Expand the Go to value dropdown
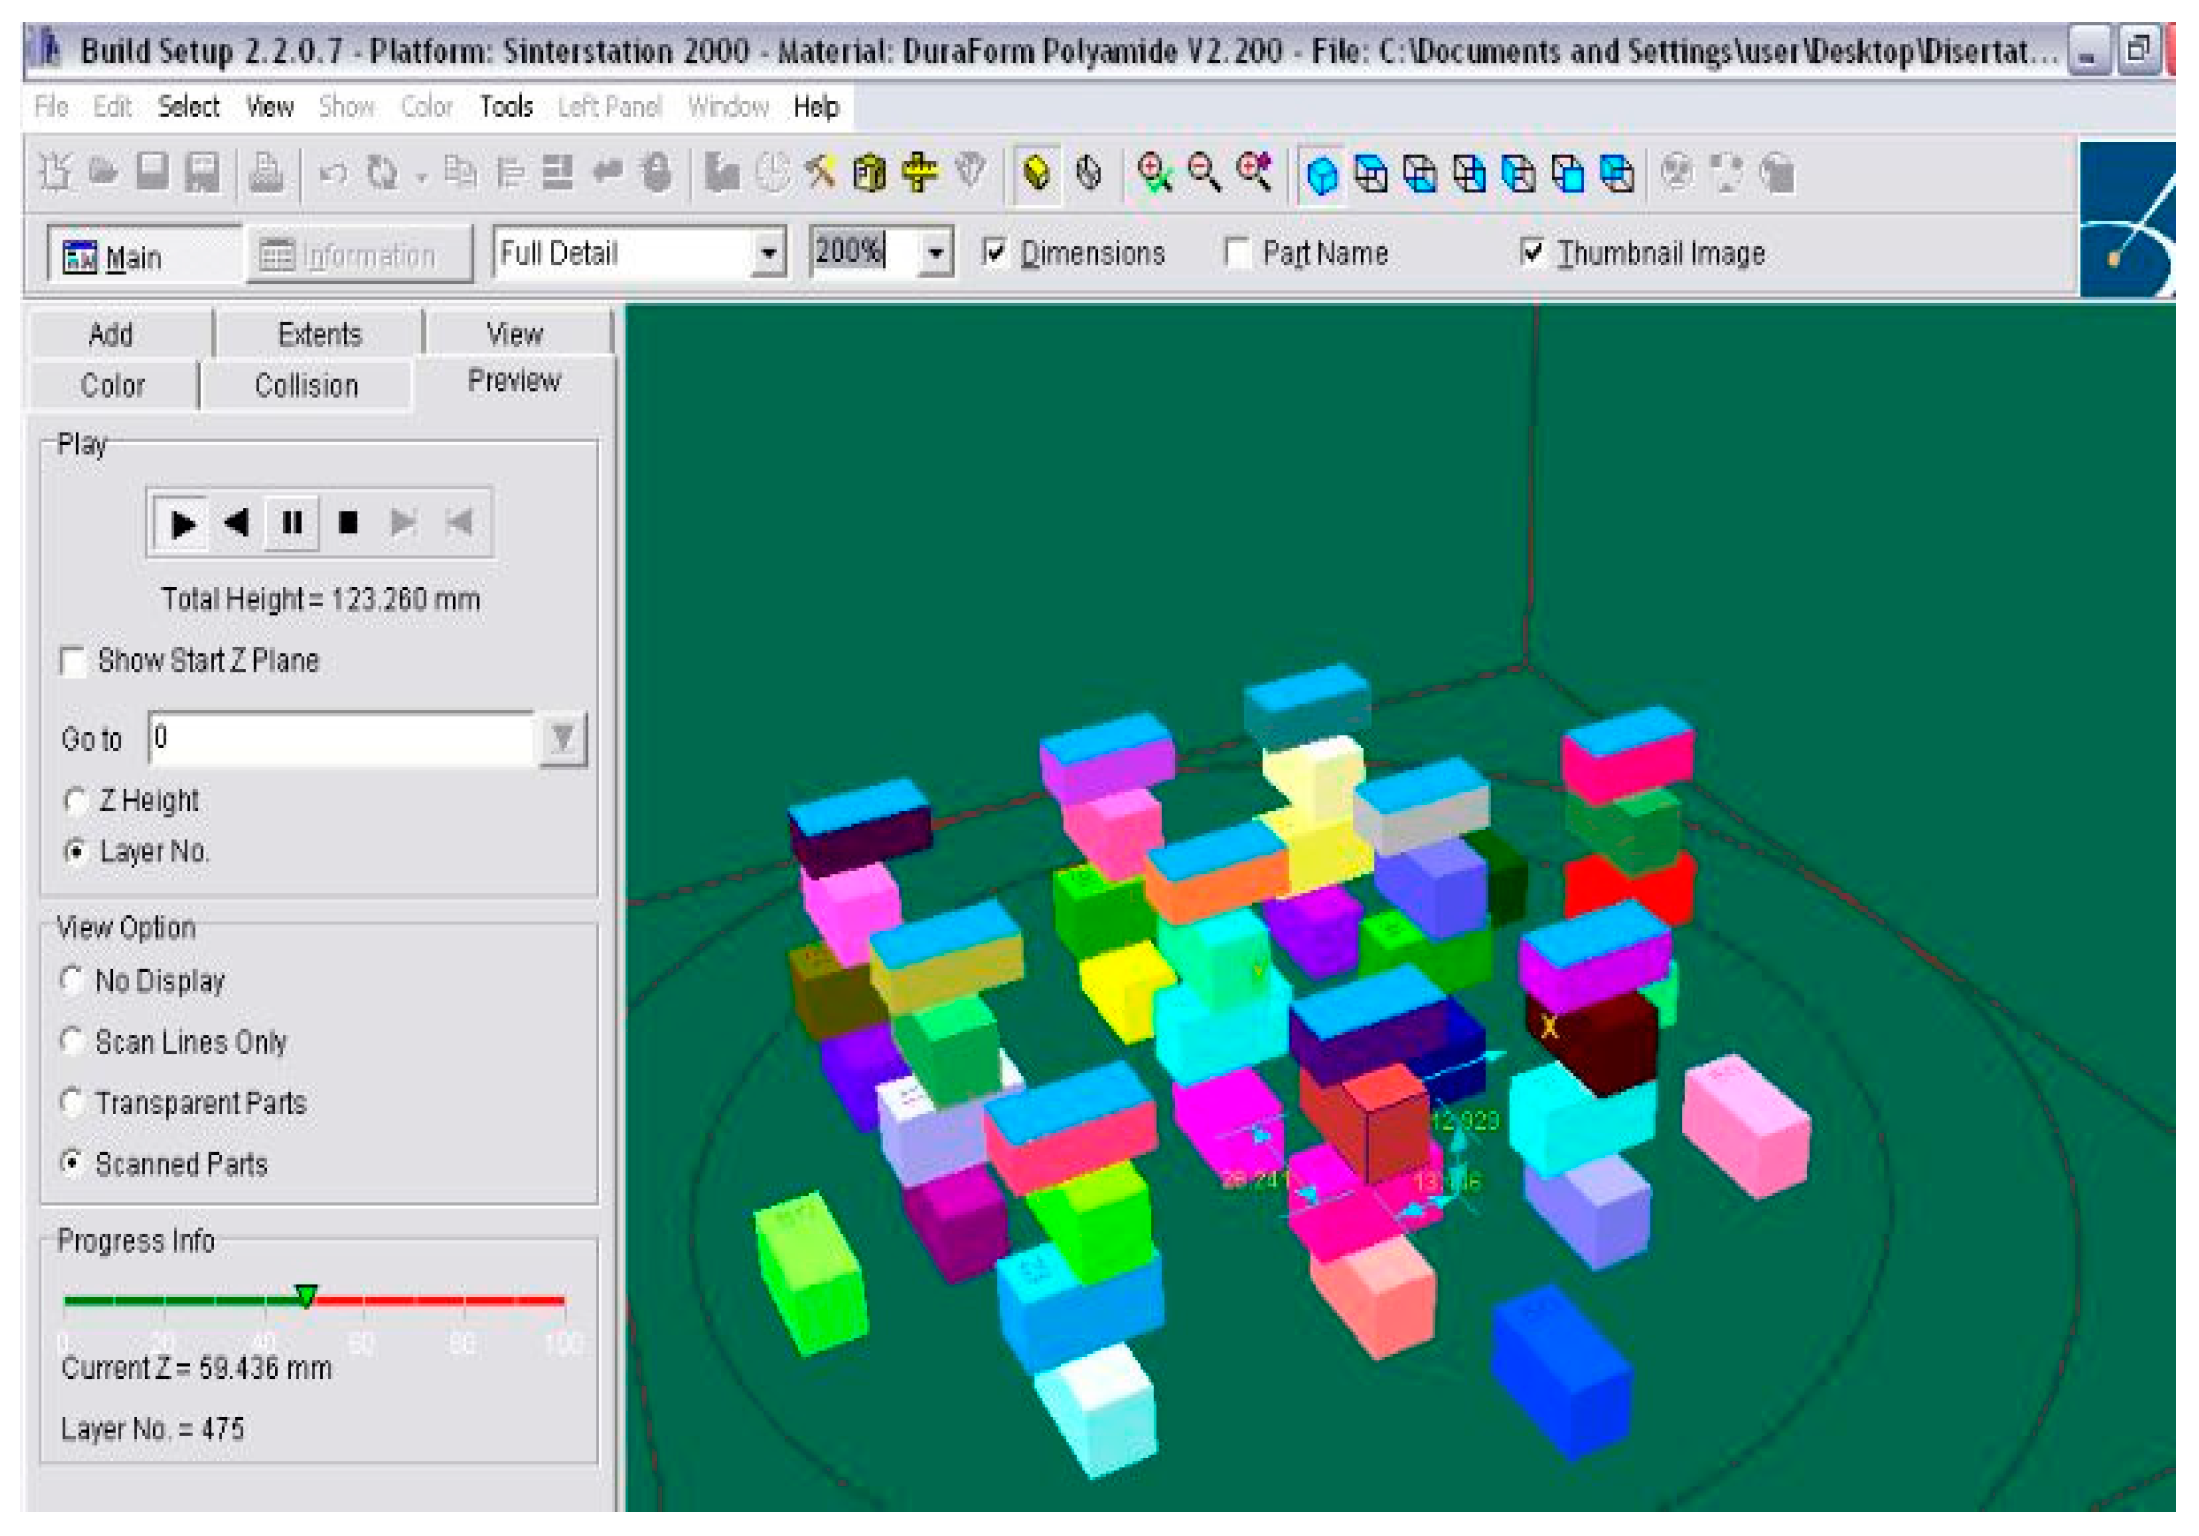 tap(563, 739)
